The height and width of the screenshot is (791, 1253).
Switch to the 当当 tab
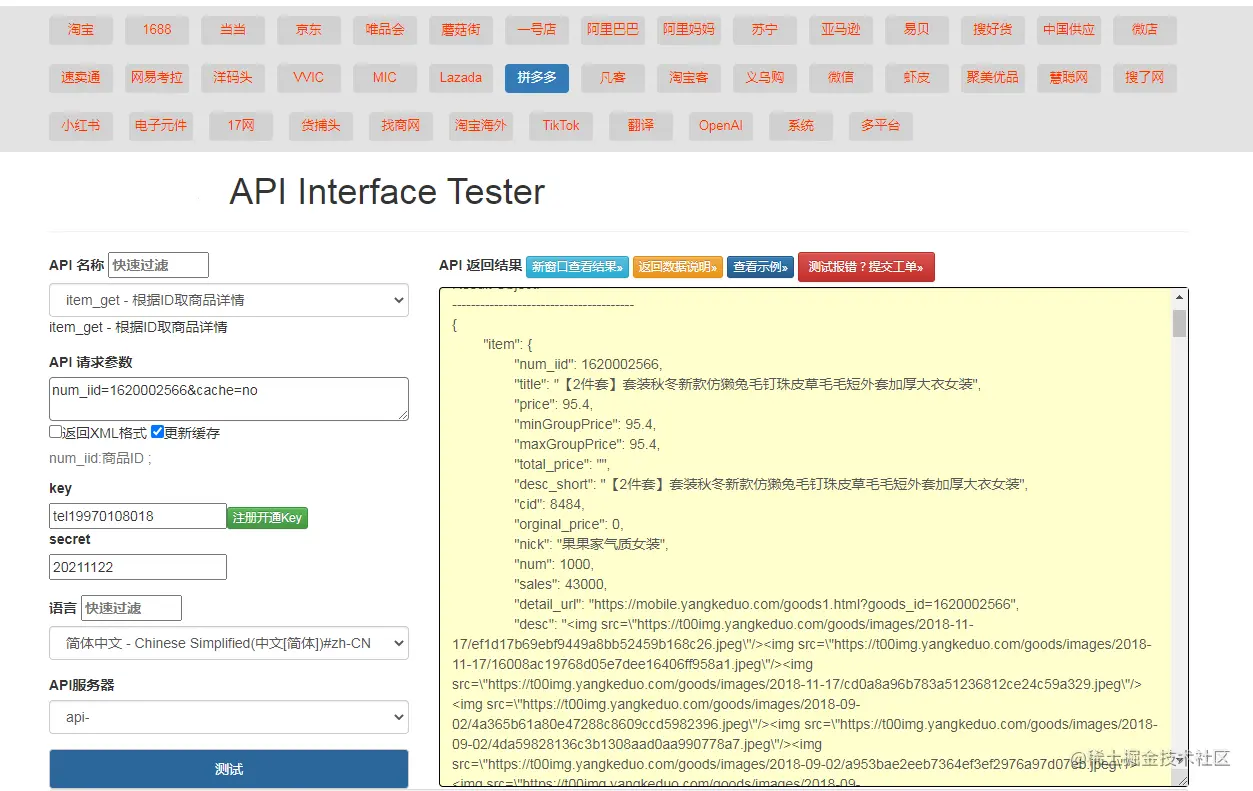233,30
